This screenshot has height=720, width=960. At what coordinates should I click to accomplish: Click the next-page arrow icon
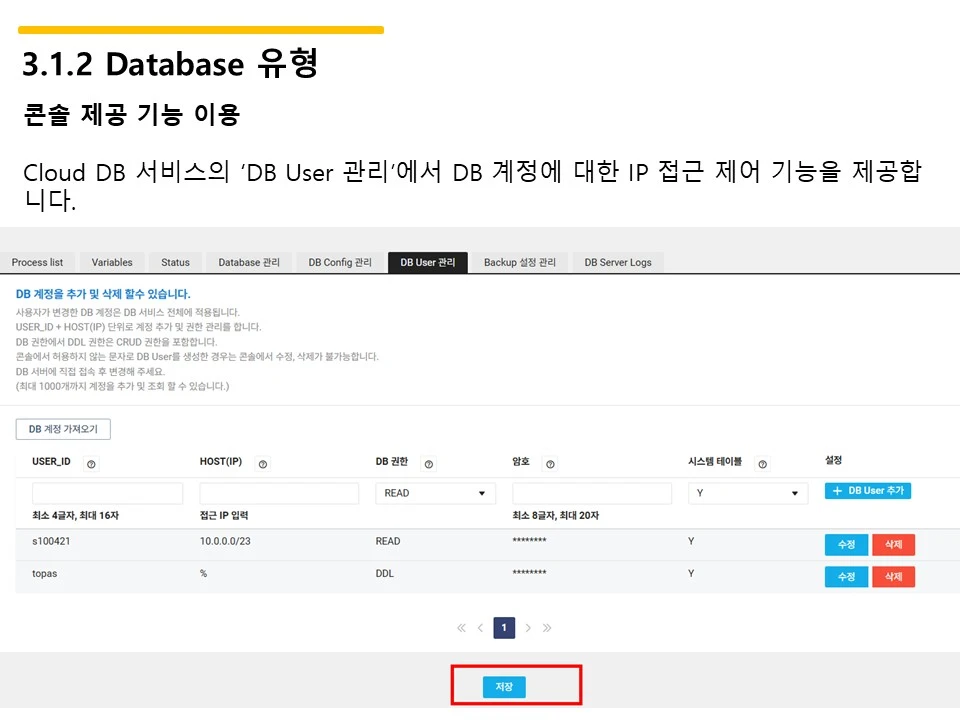pos(528,628)
